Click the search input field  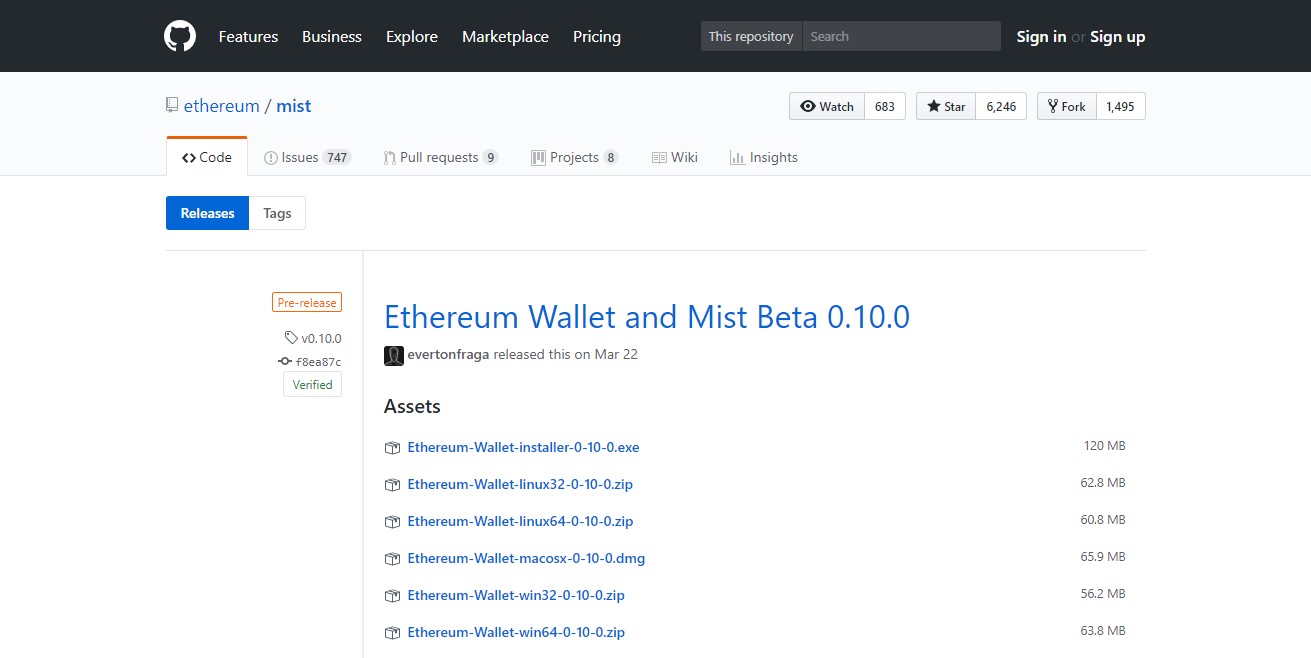click(x=900, y=36)
